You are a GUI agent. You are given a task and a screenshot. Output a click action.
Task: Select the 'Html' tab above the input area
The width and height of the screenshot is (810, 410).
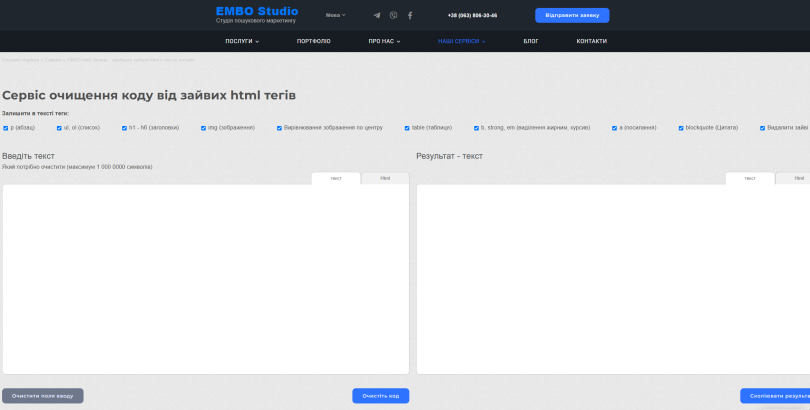pos(385,178)
